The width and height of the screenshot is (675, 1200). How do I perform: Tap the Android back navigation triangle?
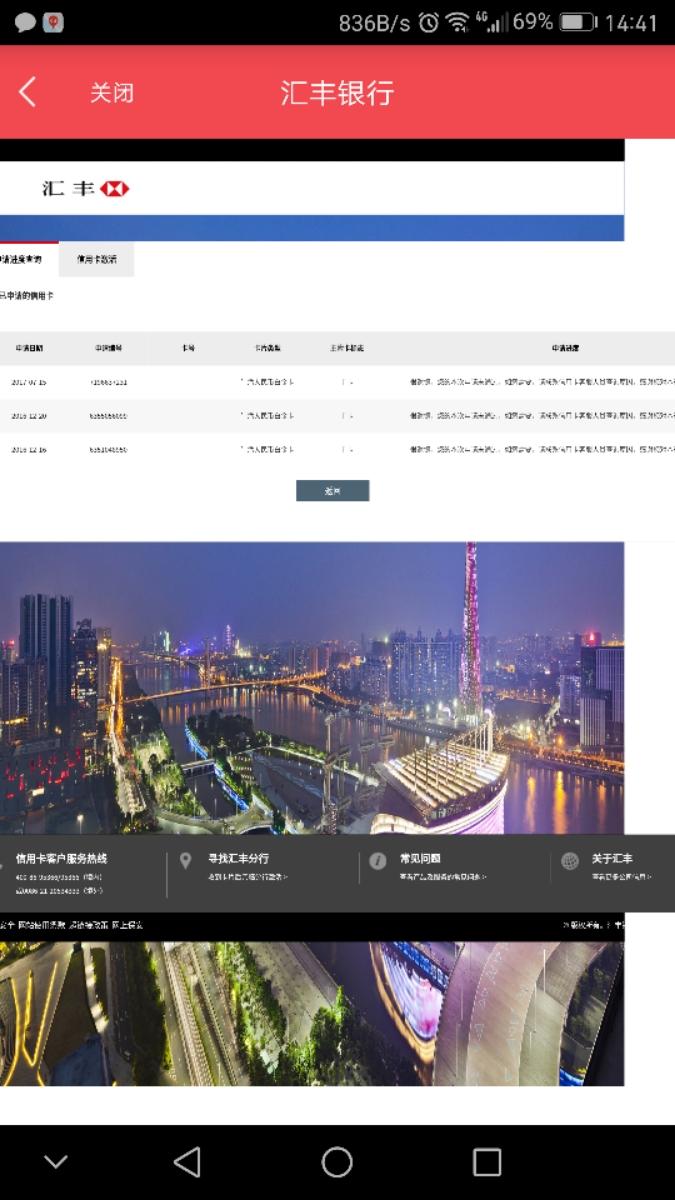(187, 1161)
